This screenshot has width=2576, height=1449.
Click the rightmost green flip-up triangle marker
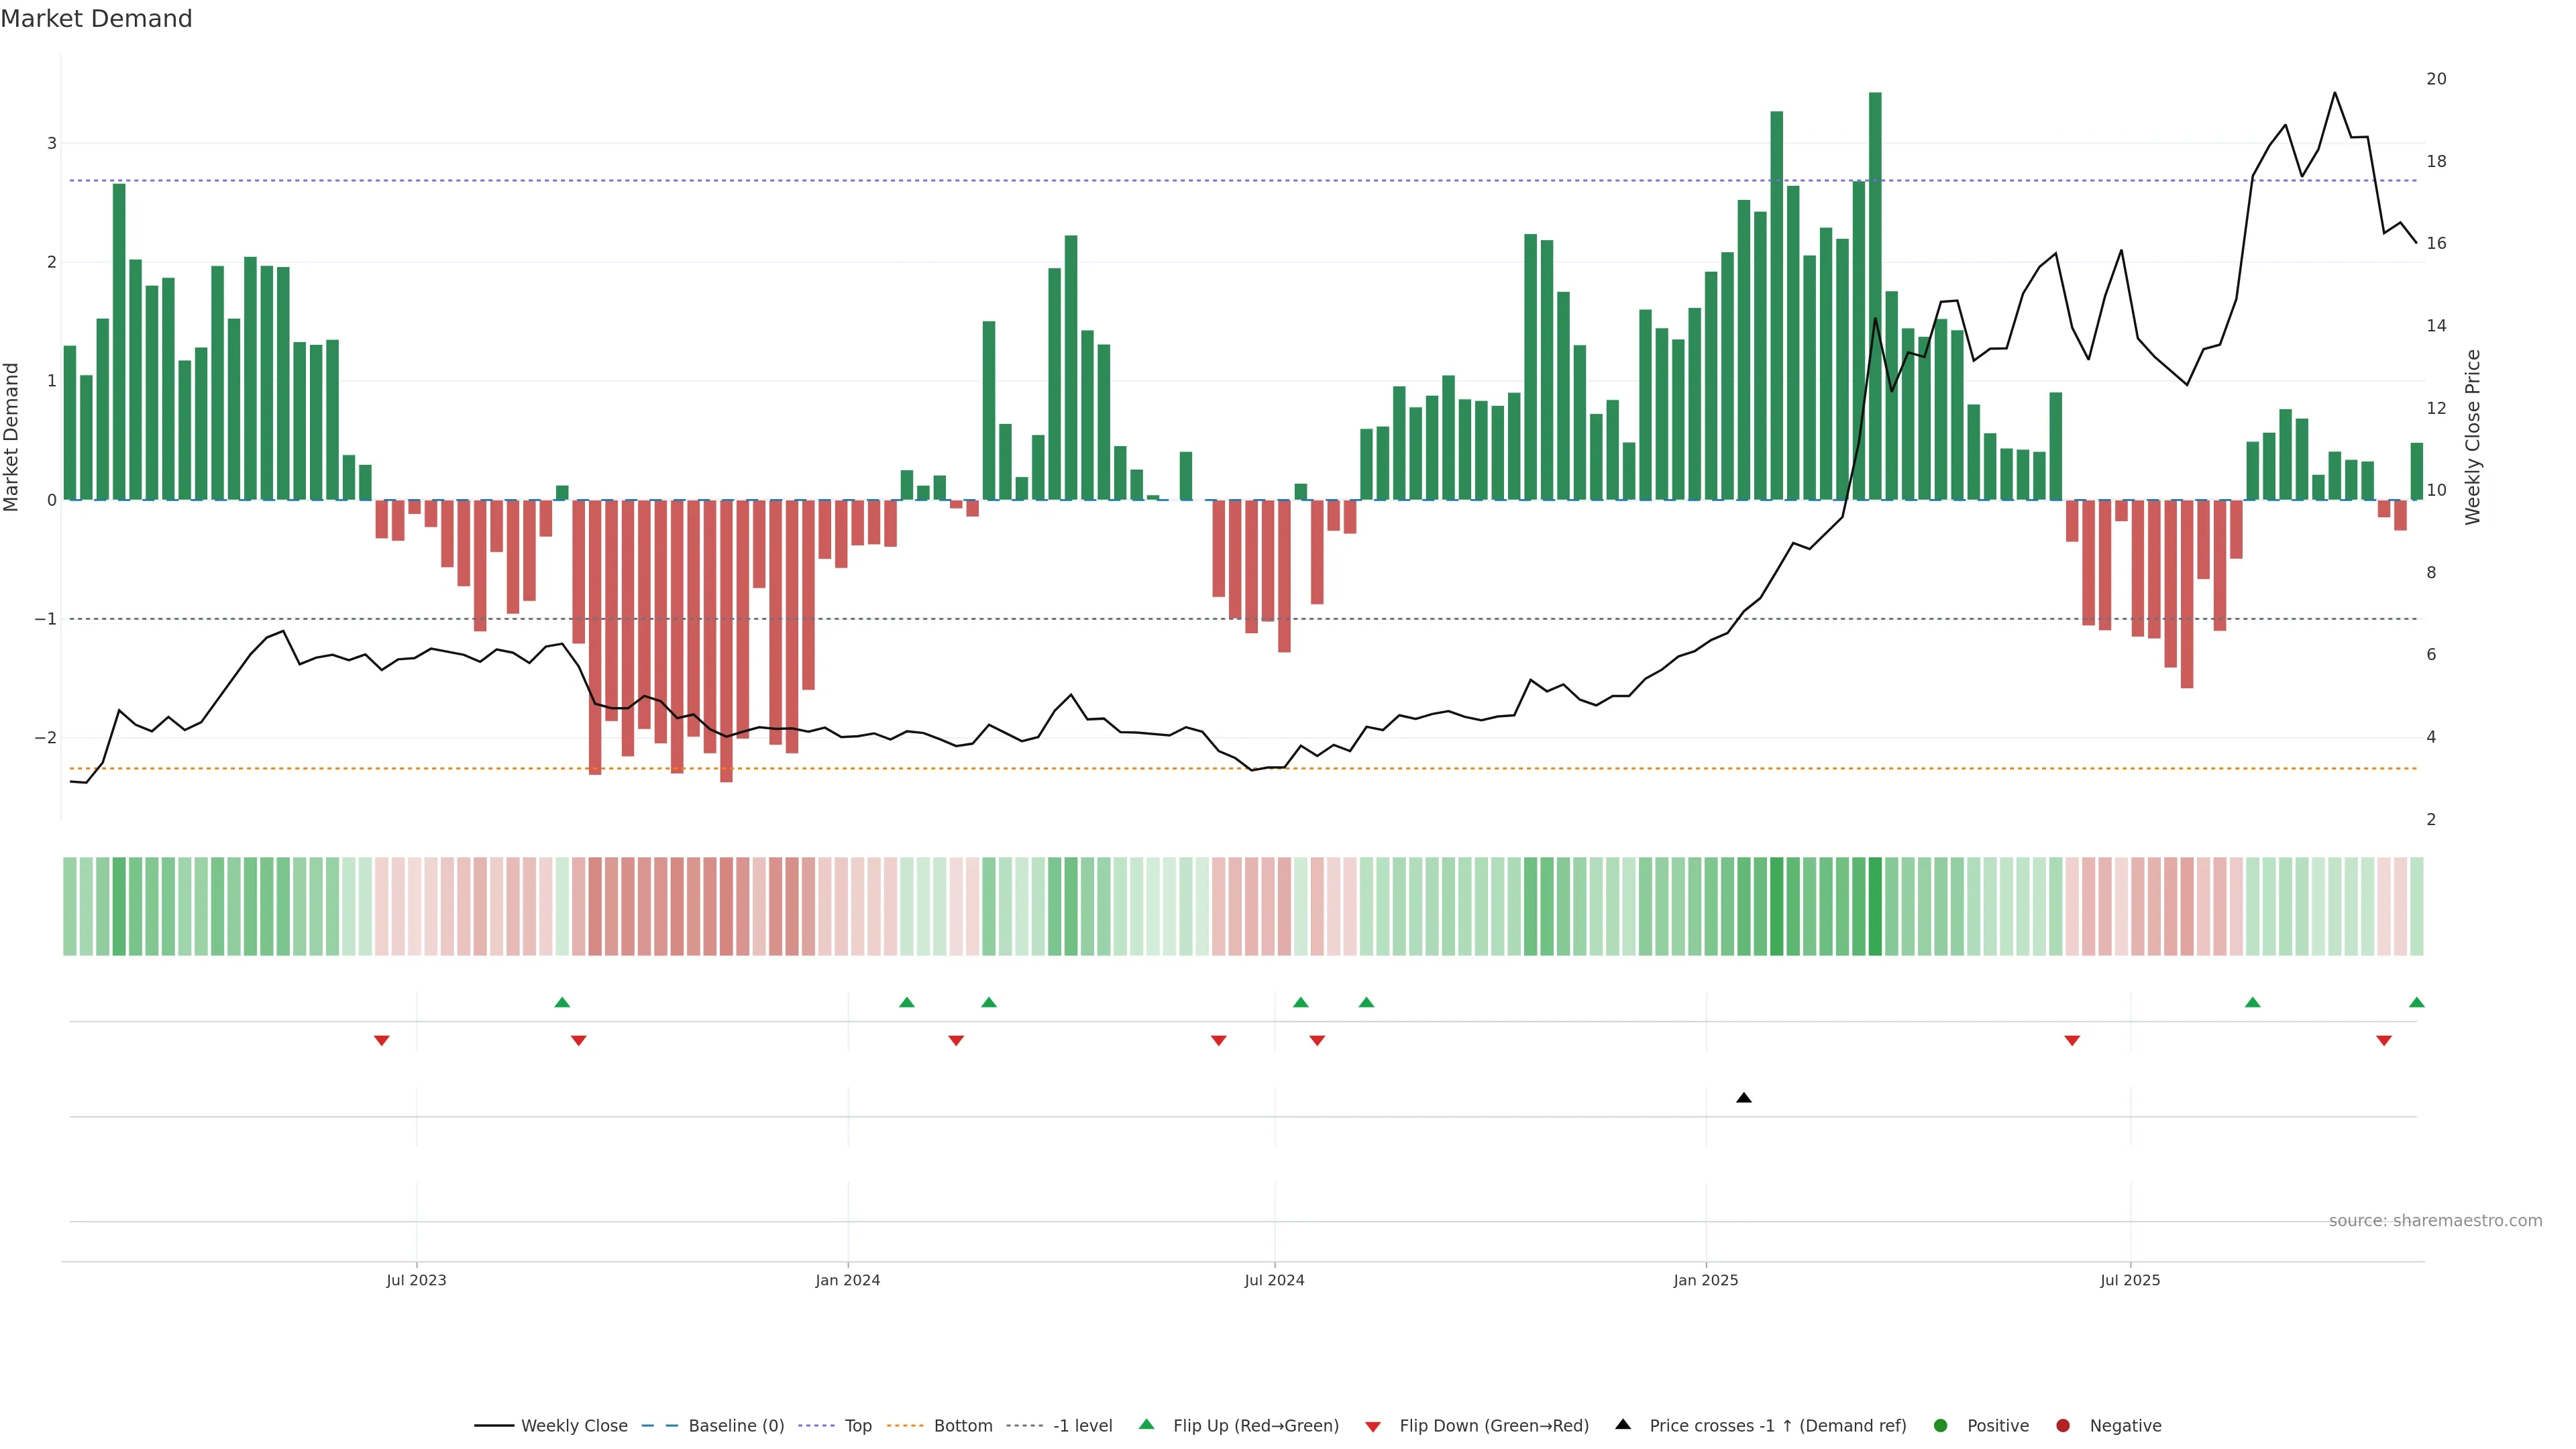click(x=2416, y=1002)
